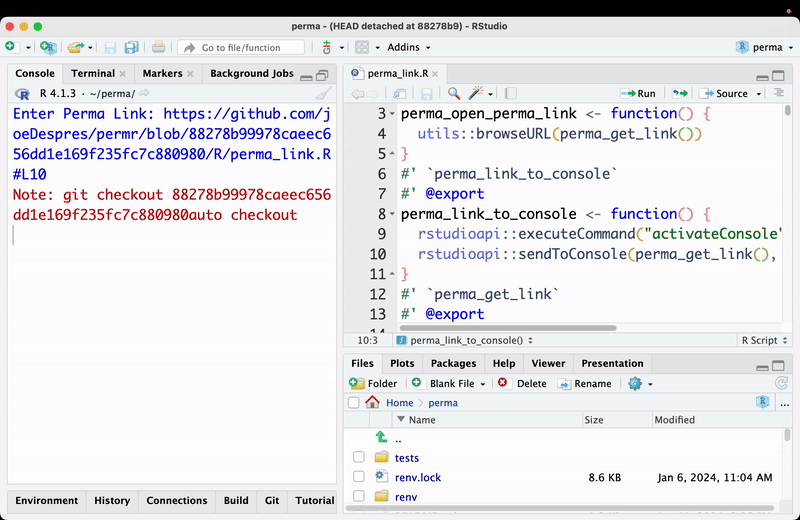Click the editor horizontal scrollbar
The image size is (800, 520).
click(x=508, y=328)
